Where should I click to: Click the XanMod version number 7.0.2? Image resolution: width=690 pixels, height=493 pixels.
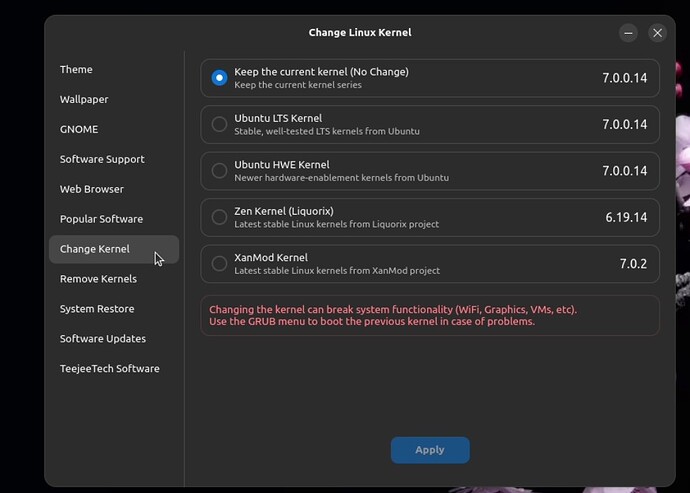click(633, 264)
